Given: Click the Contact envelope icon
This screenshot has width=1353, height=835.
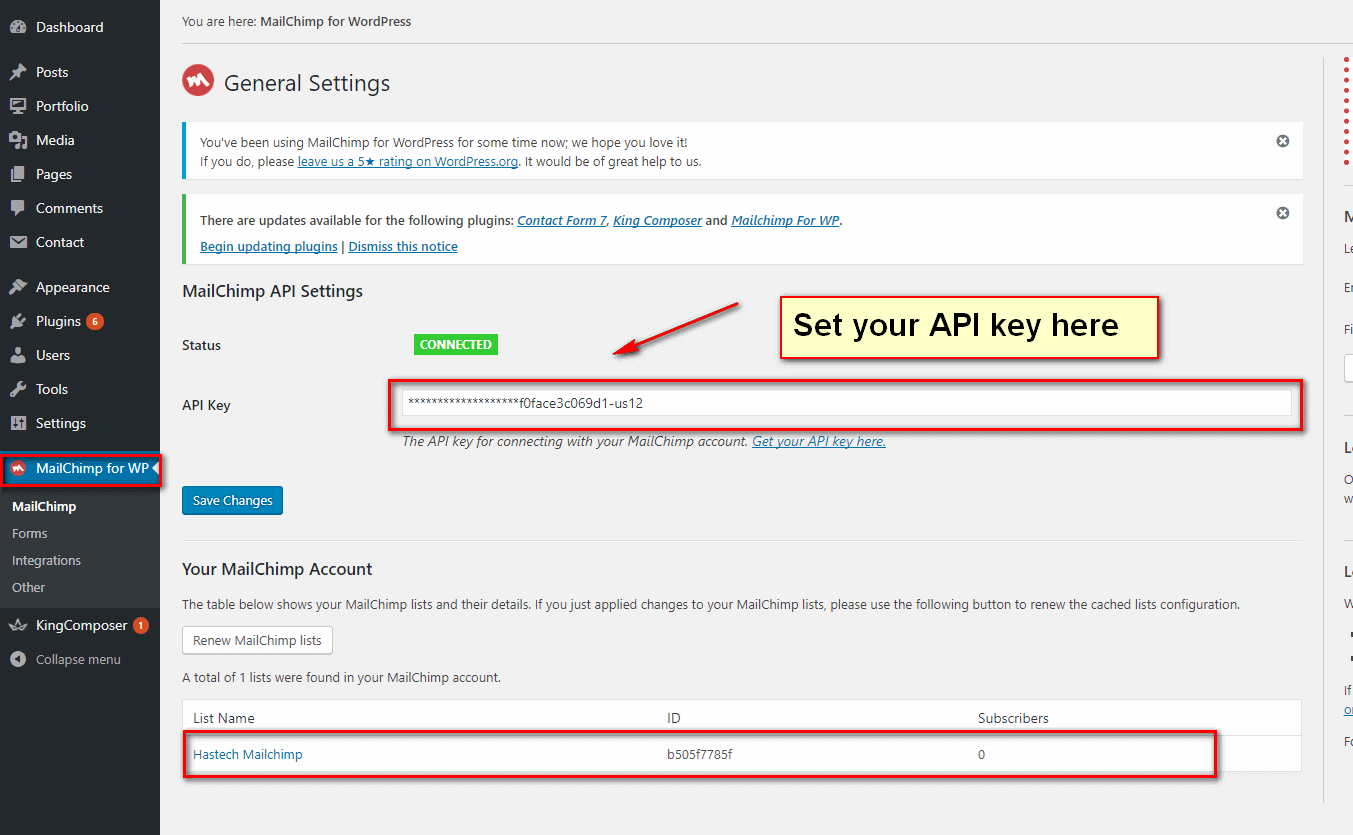Looking at the screenshot, I should tap(18, 242).
